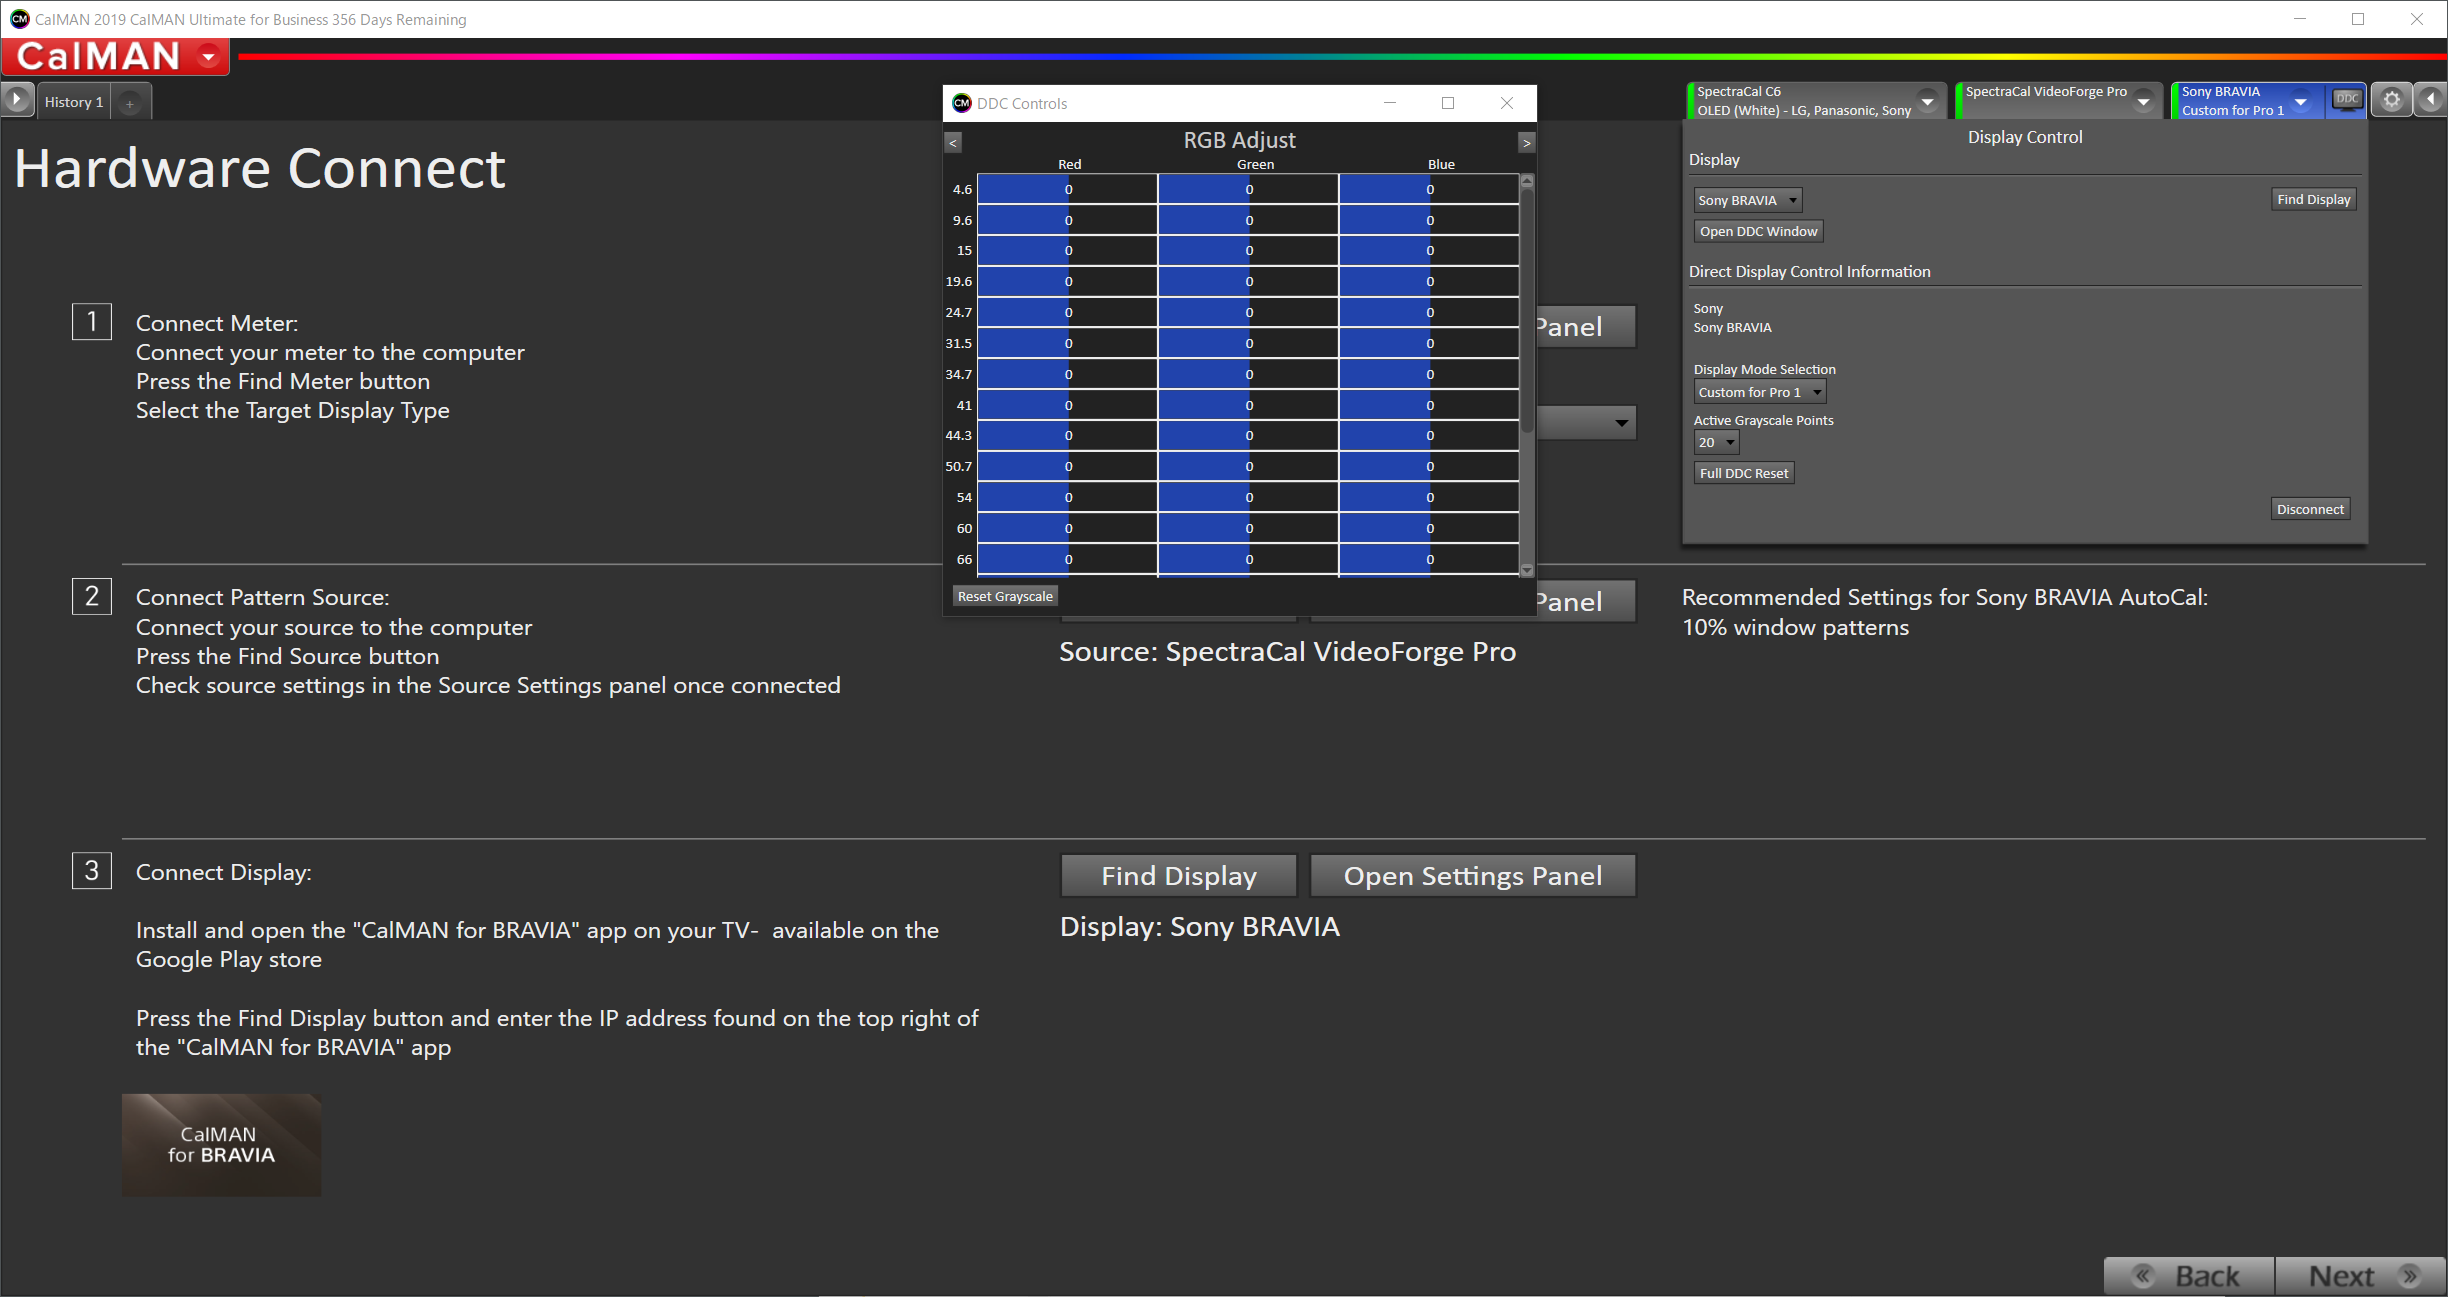This screenshot has width=2448, height=1297.
Task: Adjust the Green slider at 50.7 row
Action: coord(1248,466)
